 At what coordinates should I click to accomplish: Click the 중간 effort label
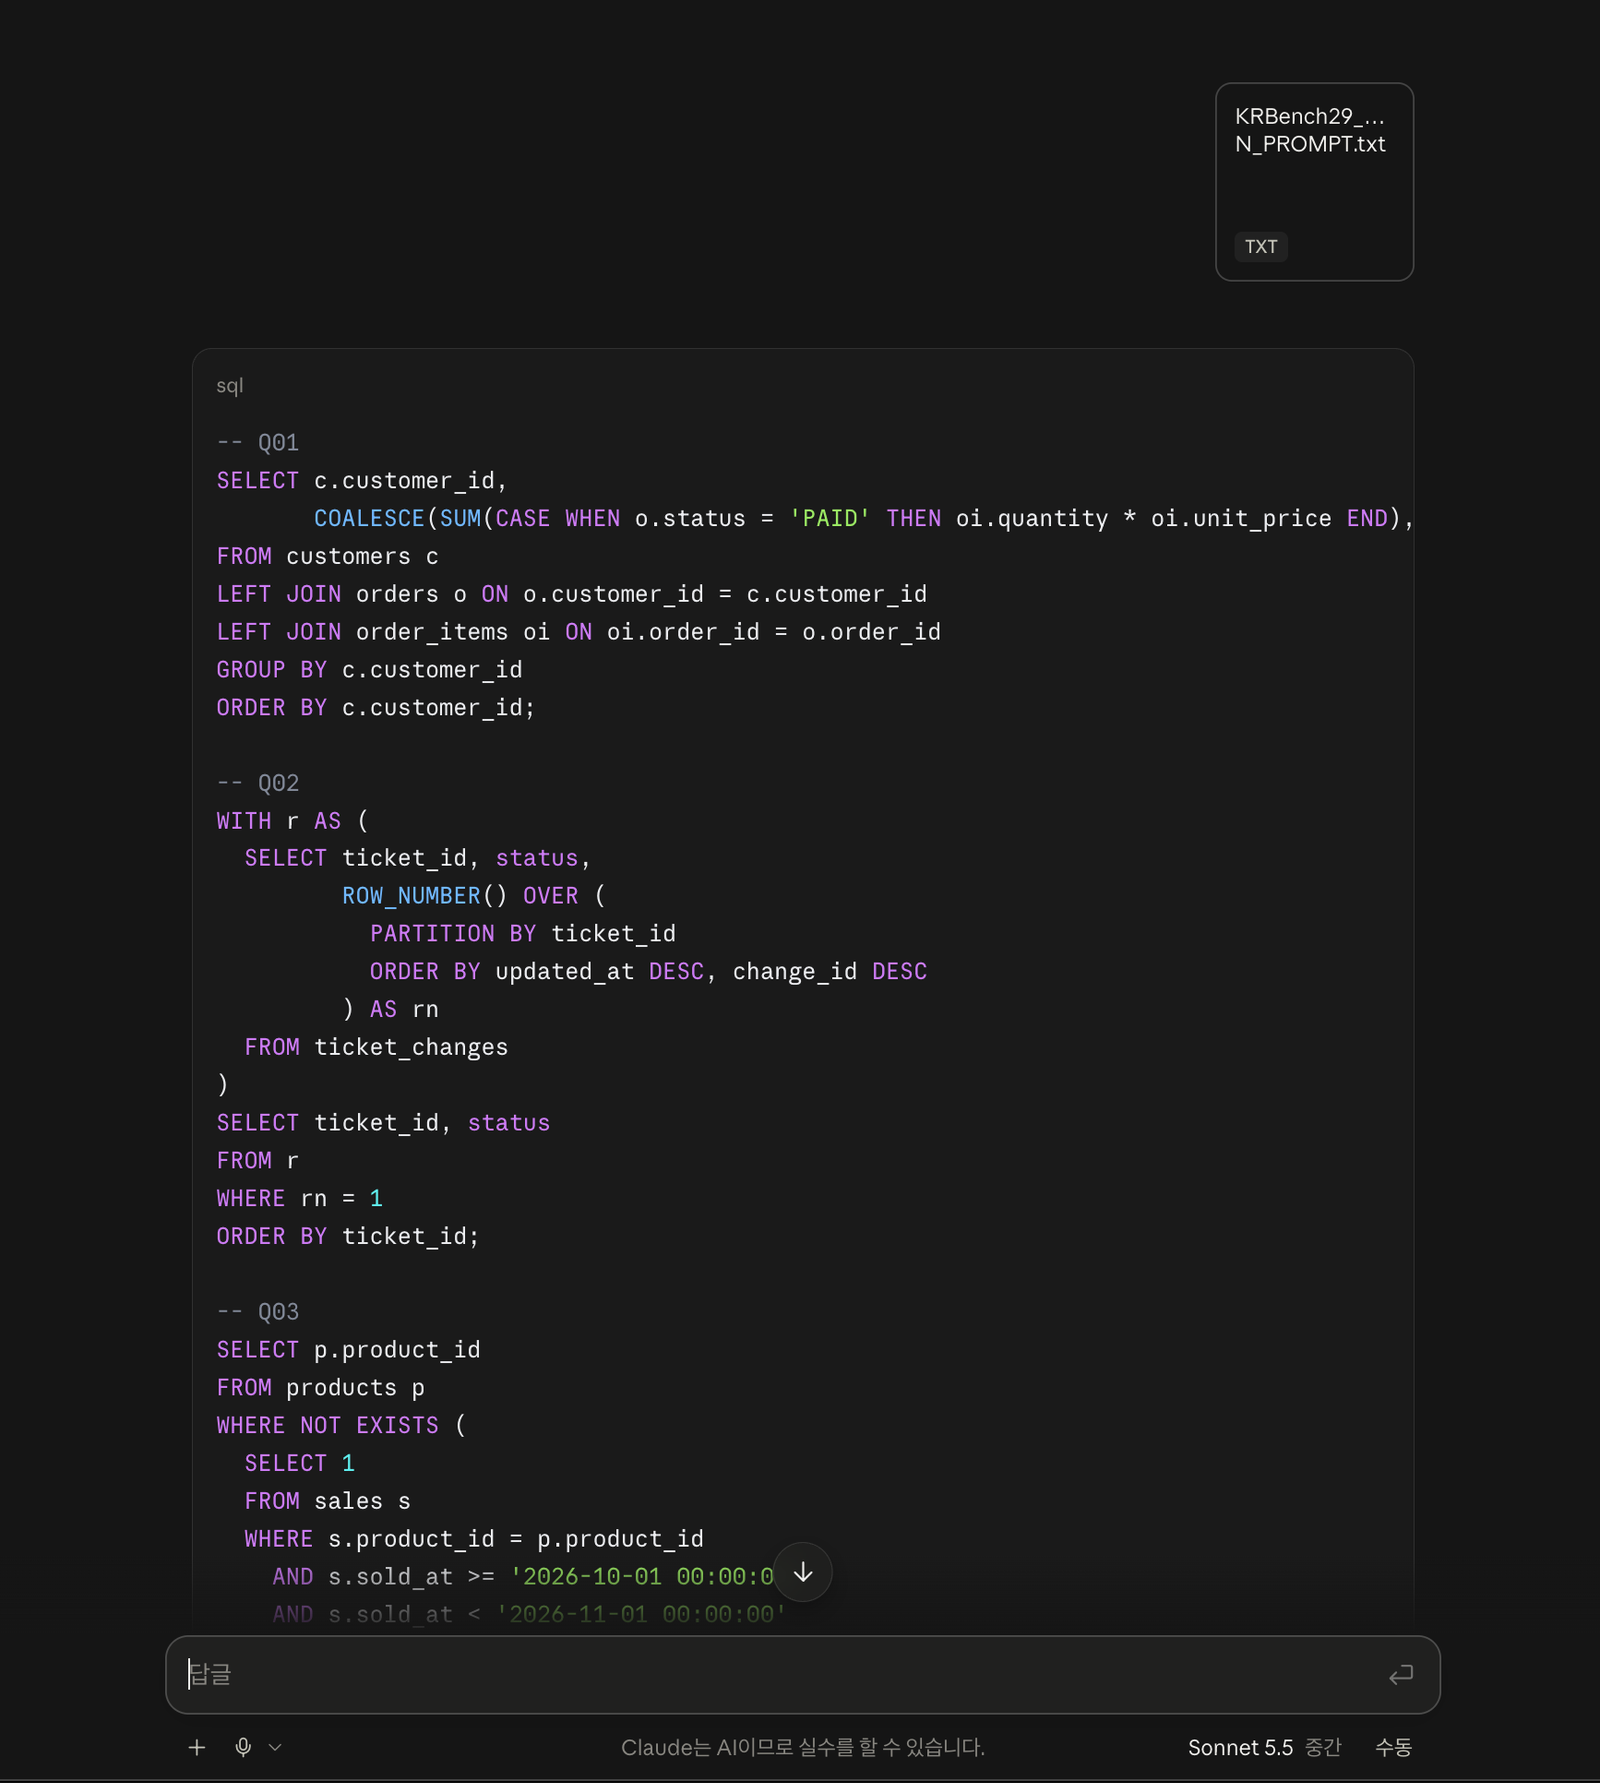pyautogui.click(x=1323, y=1747)
